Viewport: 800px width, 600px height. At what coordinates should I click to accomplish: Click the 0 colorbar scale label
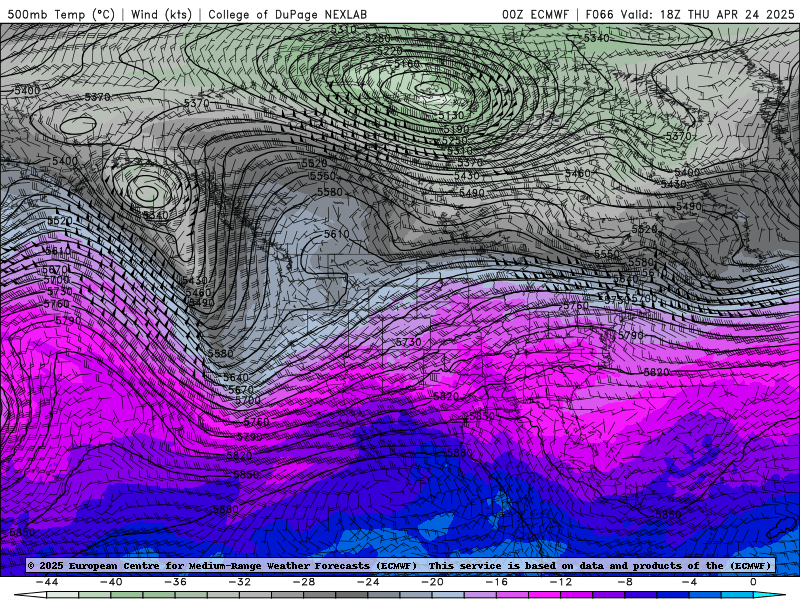tap(753, 582)
